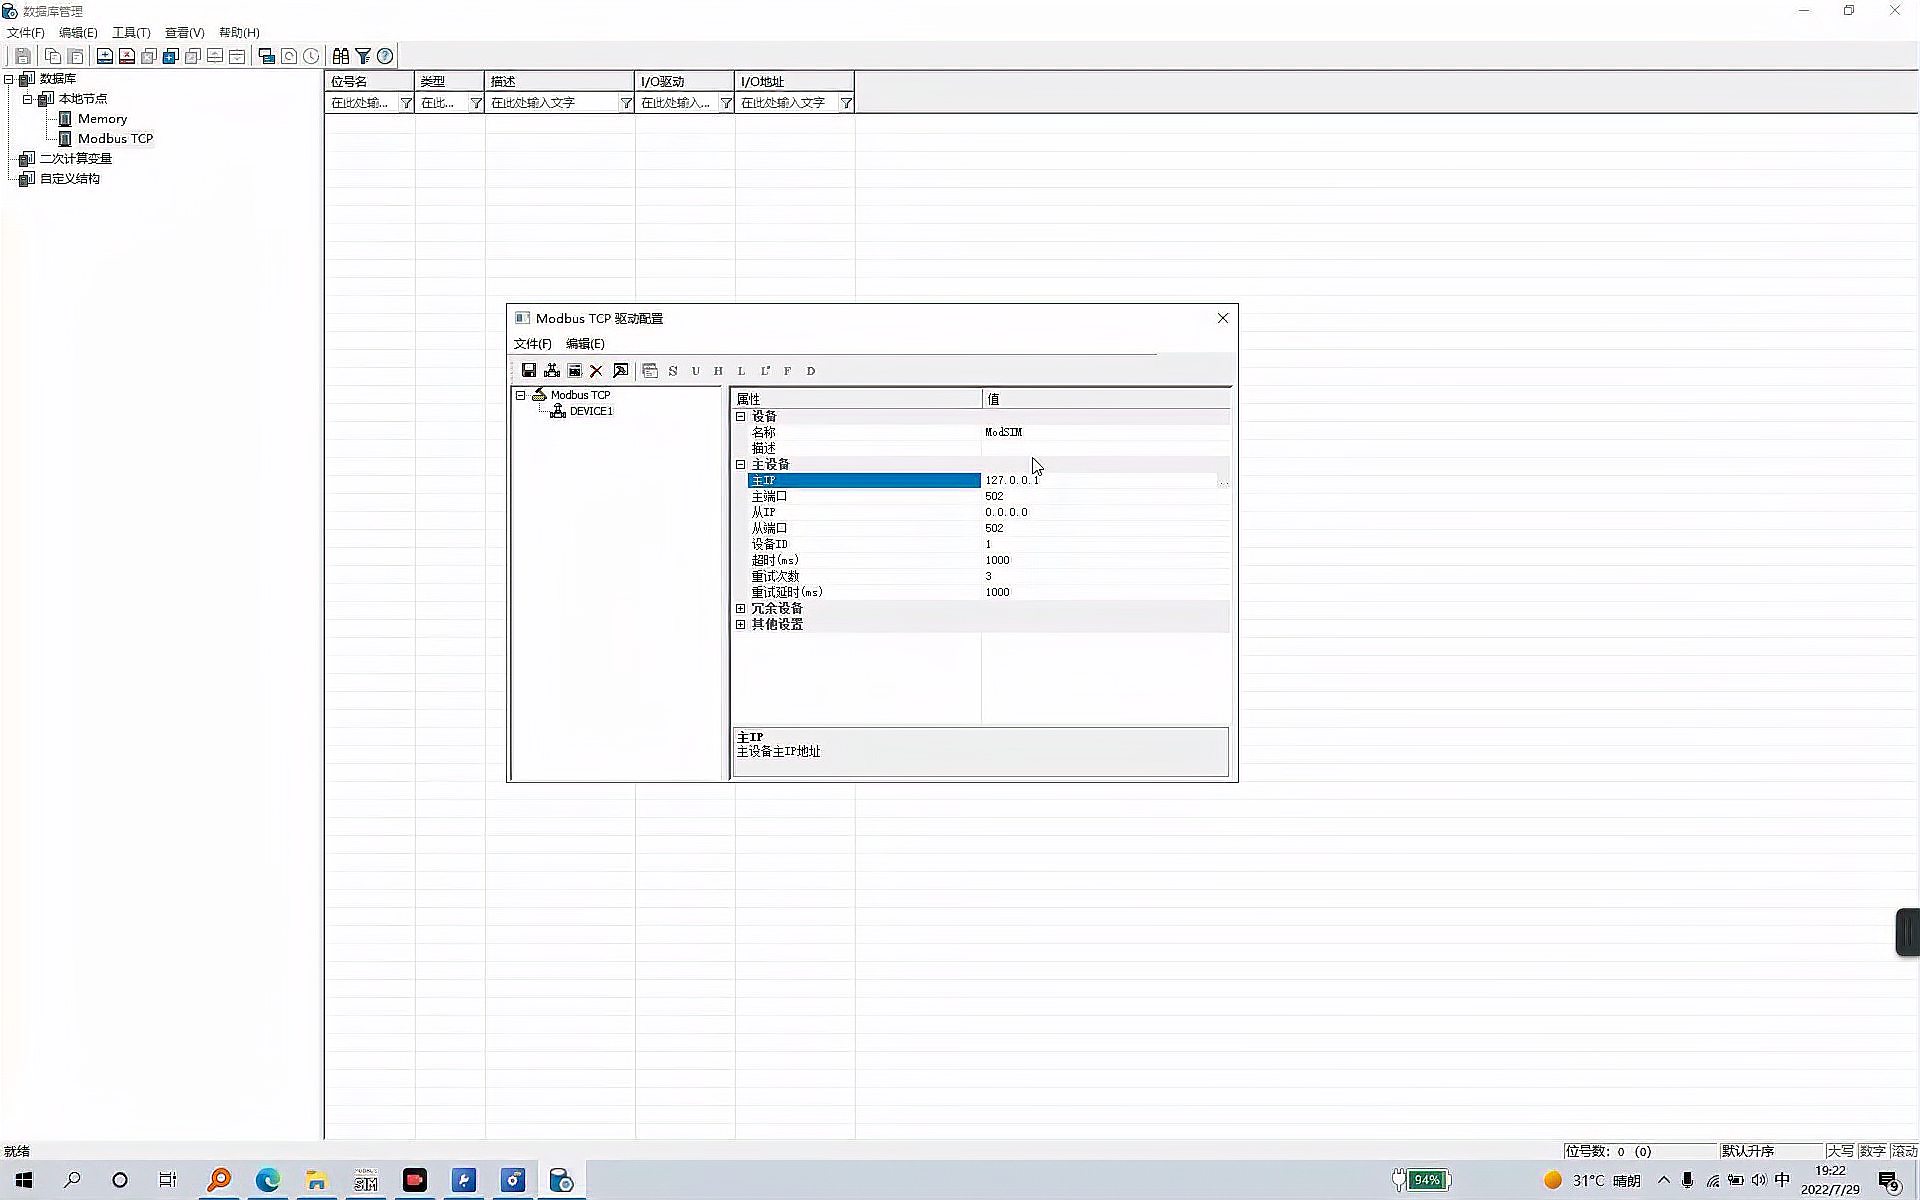Screen dimensions: 1920x1200
Task: Click the device-add icon in the Modbus dialog toolbar
Action: click(x=551, y=370)
